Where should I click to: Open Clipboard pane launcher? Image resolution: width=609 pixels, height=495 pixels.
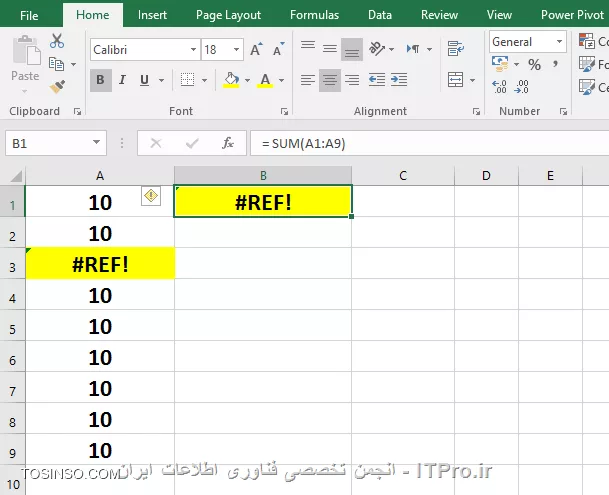coord(77,112)
